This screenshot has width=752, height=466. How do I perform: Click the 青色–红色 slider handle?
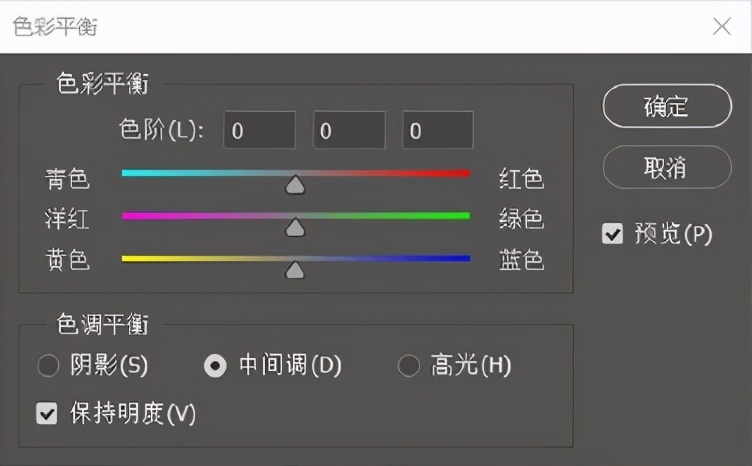pos(295,184)
